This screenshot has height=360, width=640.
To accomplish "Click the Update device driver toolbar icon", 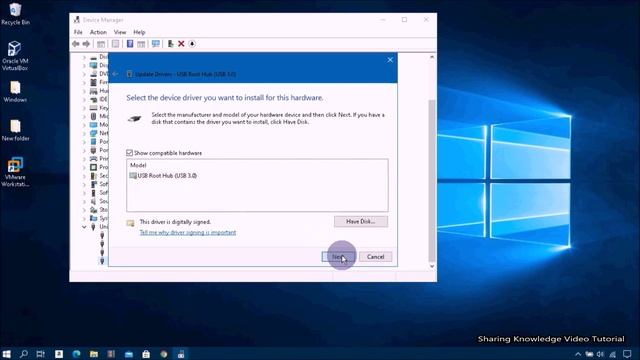I will [171, 44].
